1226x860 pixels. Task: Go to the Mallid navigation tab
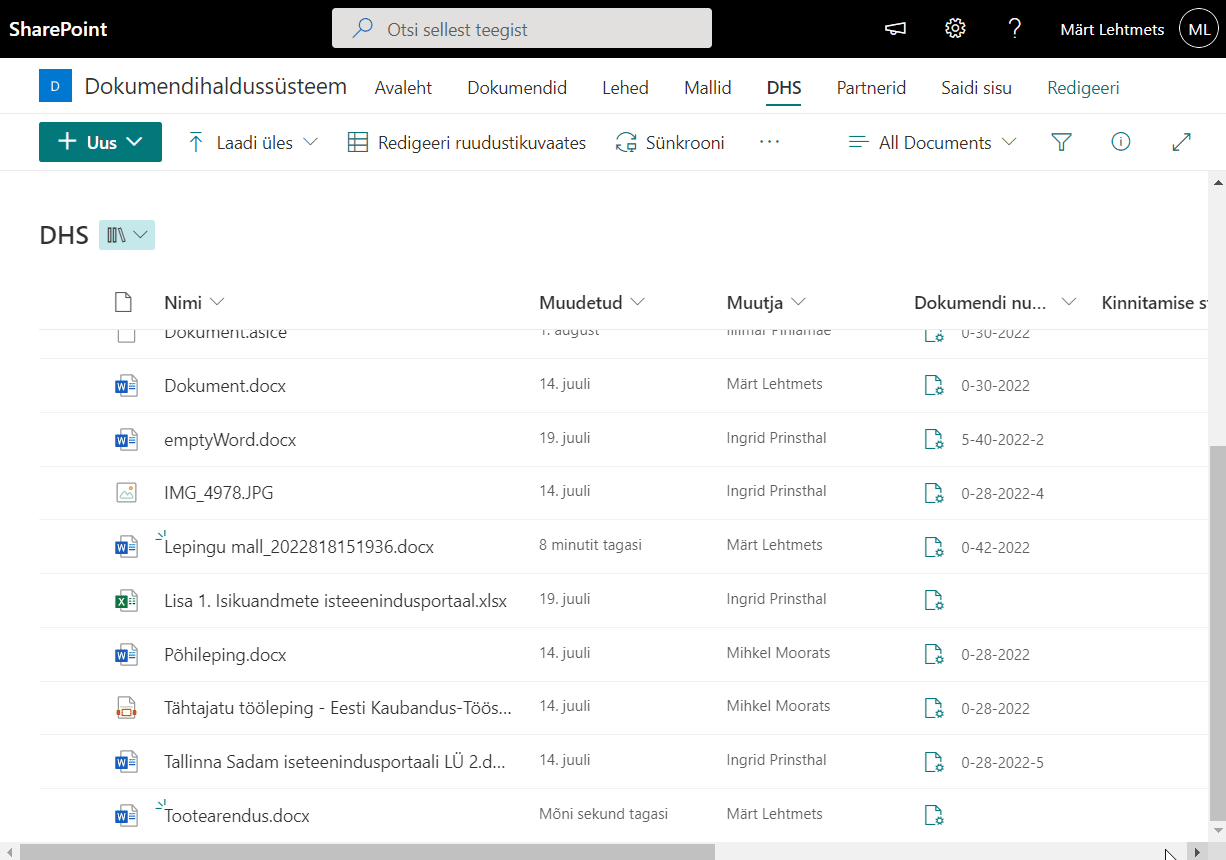tap(708, 88)
